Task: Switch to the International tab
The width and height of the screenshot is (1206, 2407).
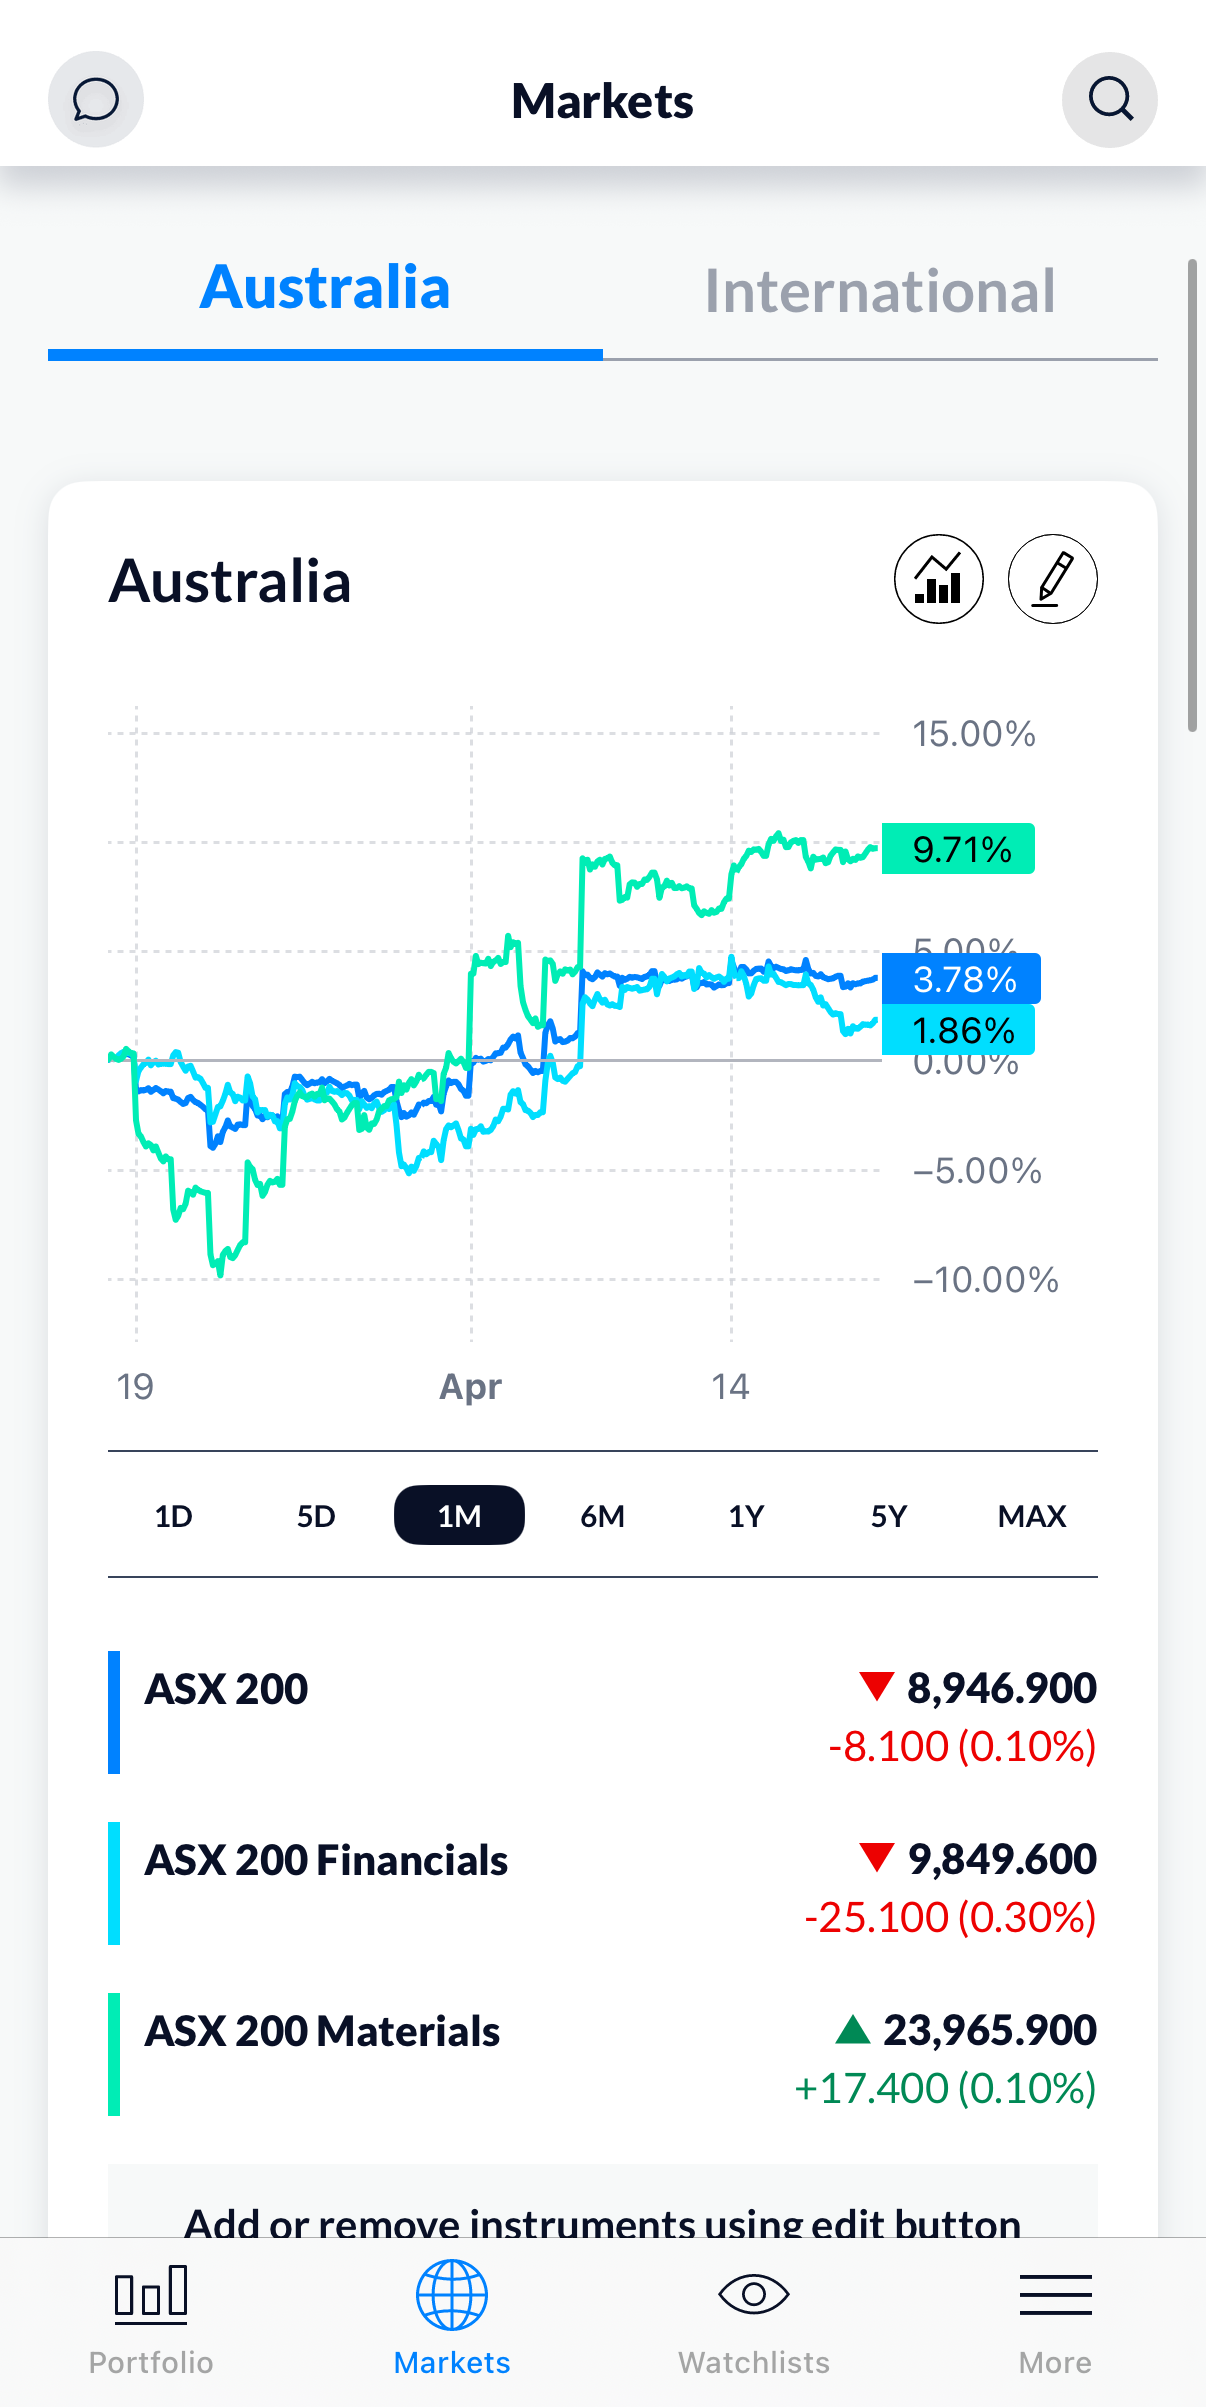Action: click(x=880, y=291)
